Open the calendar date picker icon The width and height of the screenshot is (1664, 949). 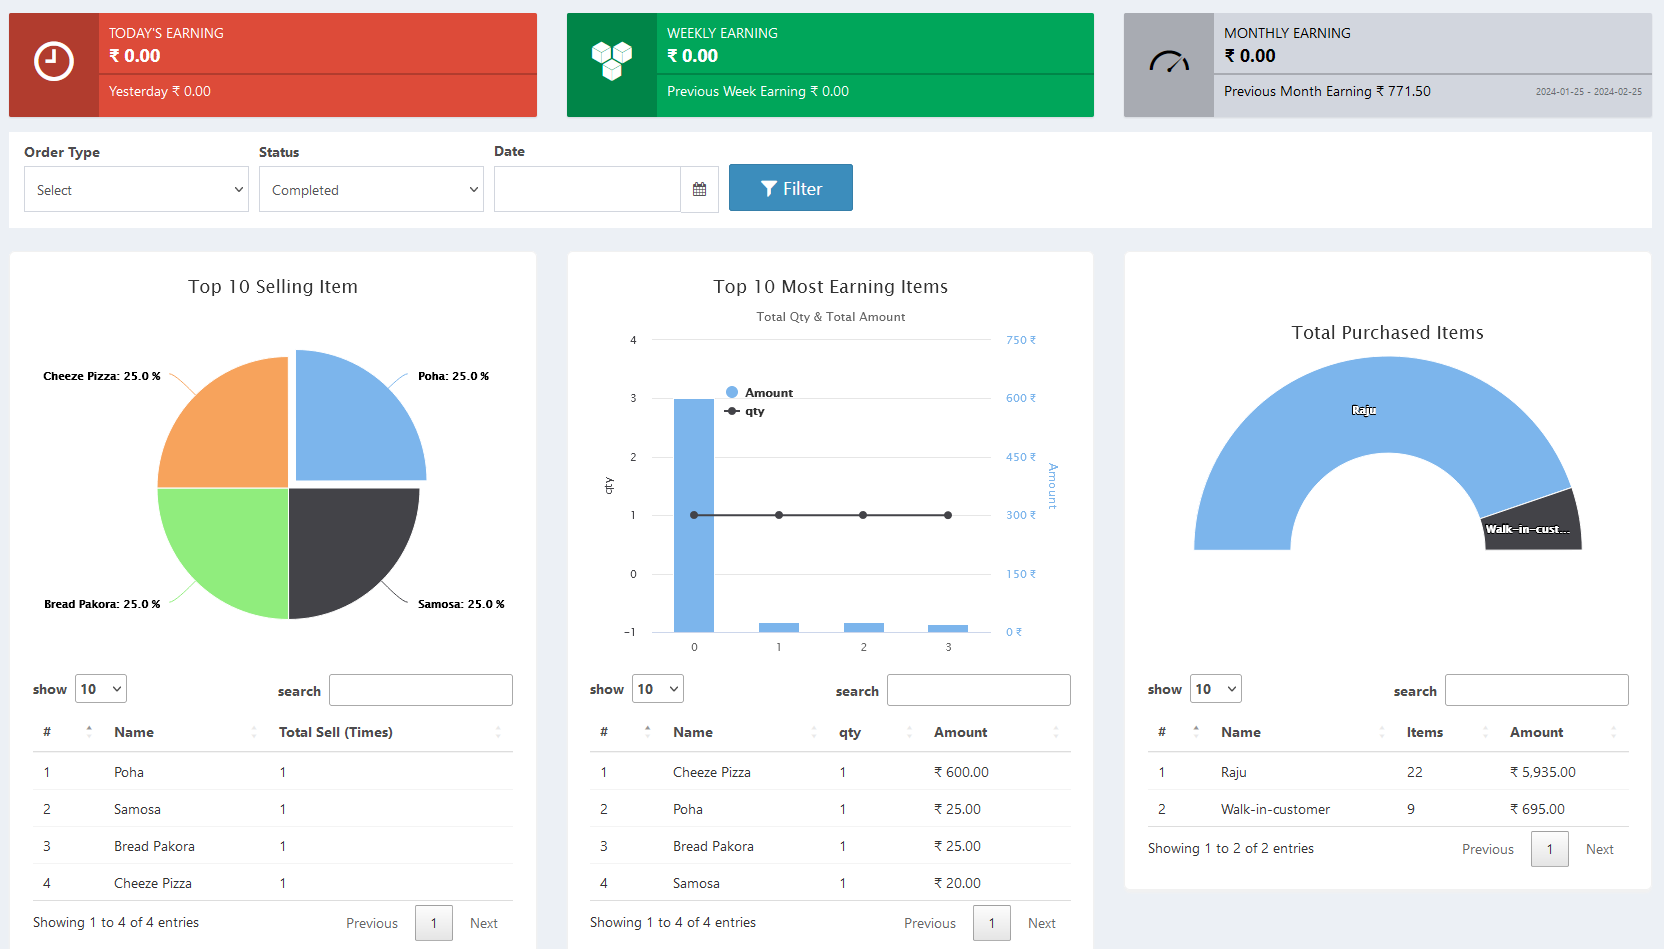[699, 189]
